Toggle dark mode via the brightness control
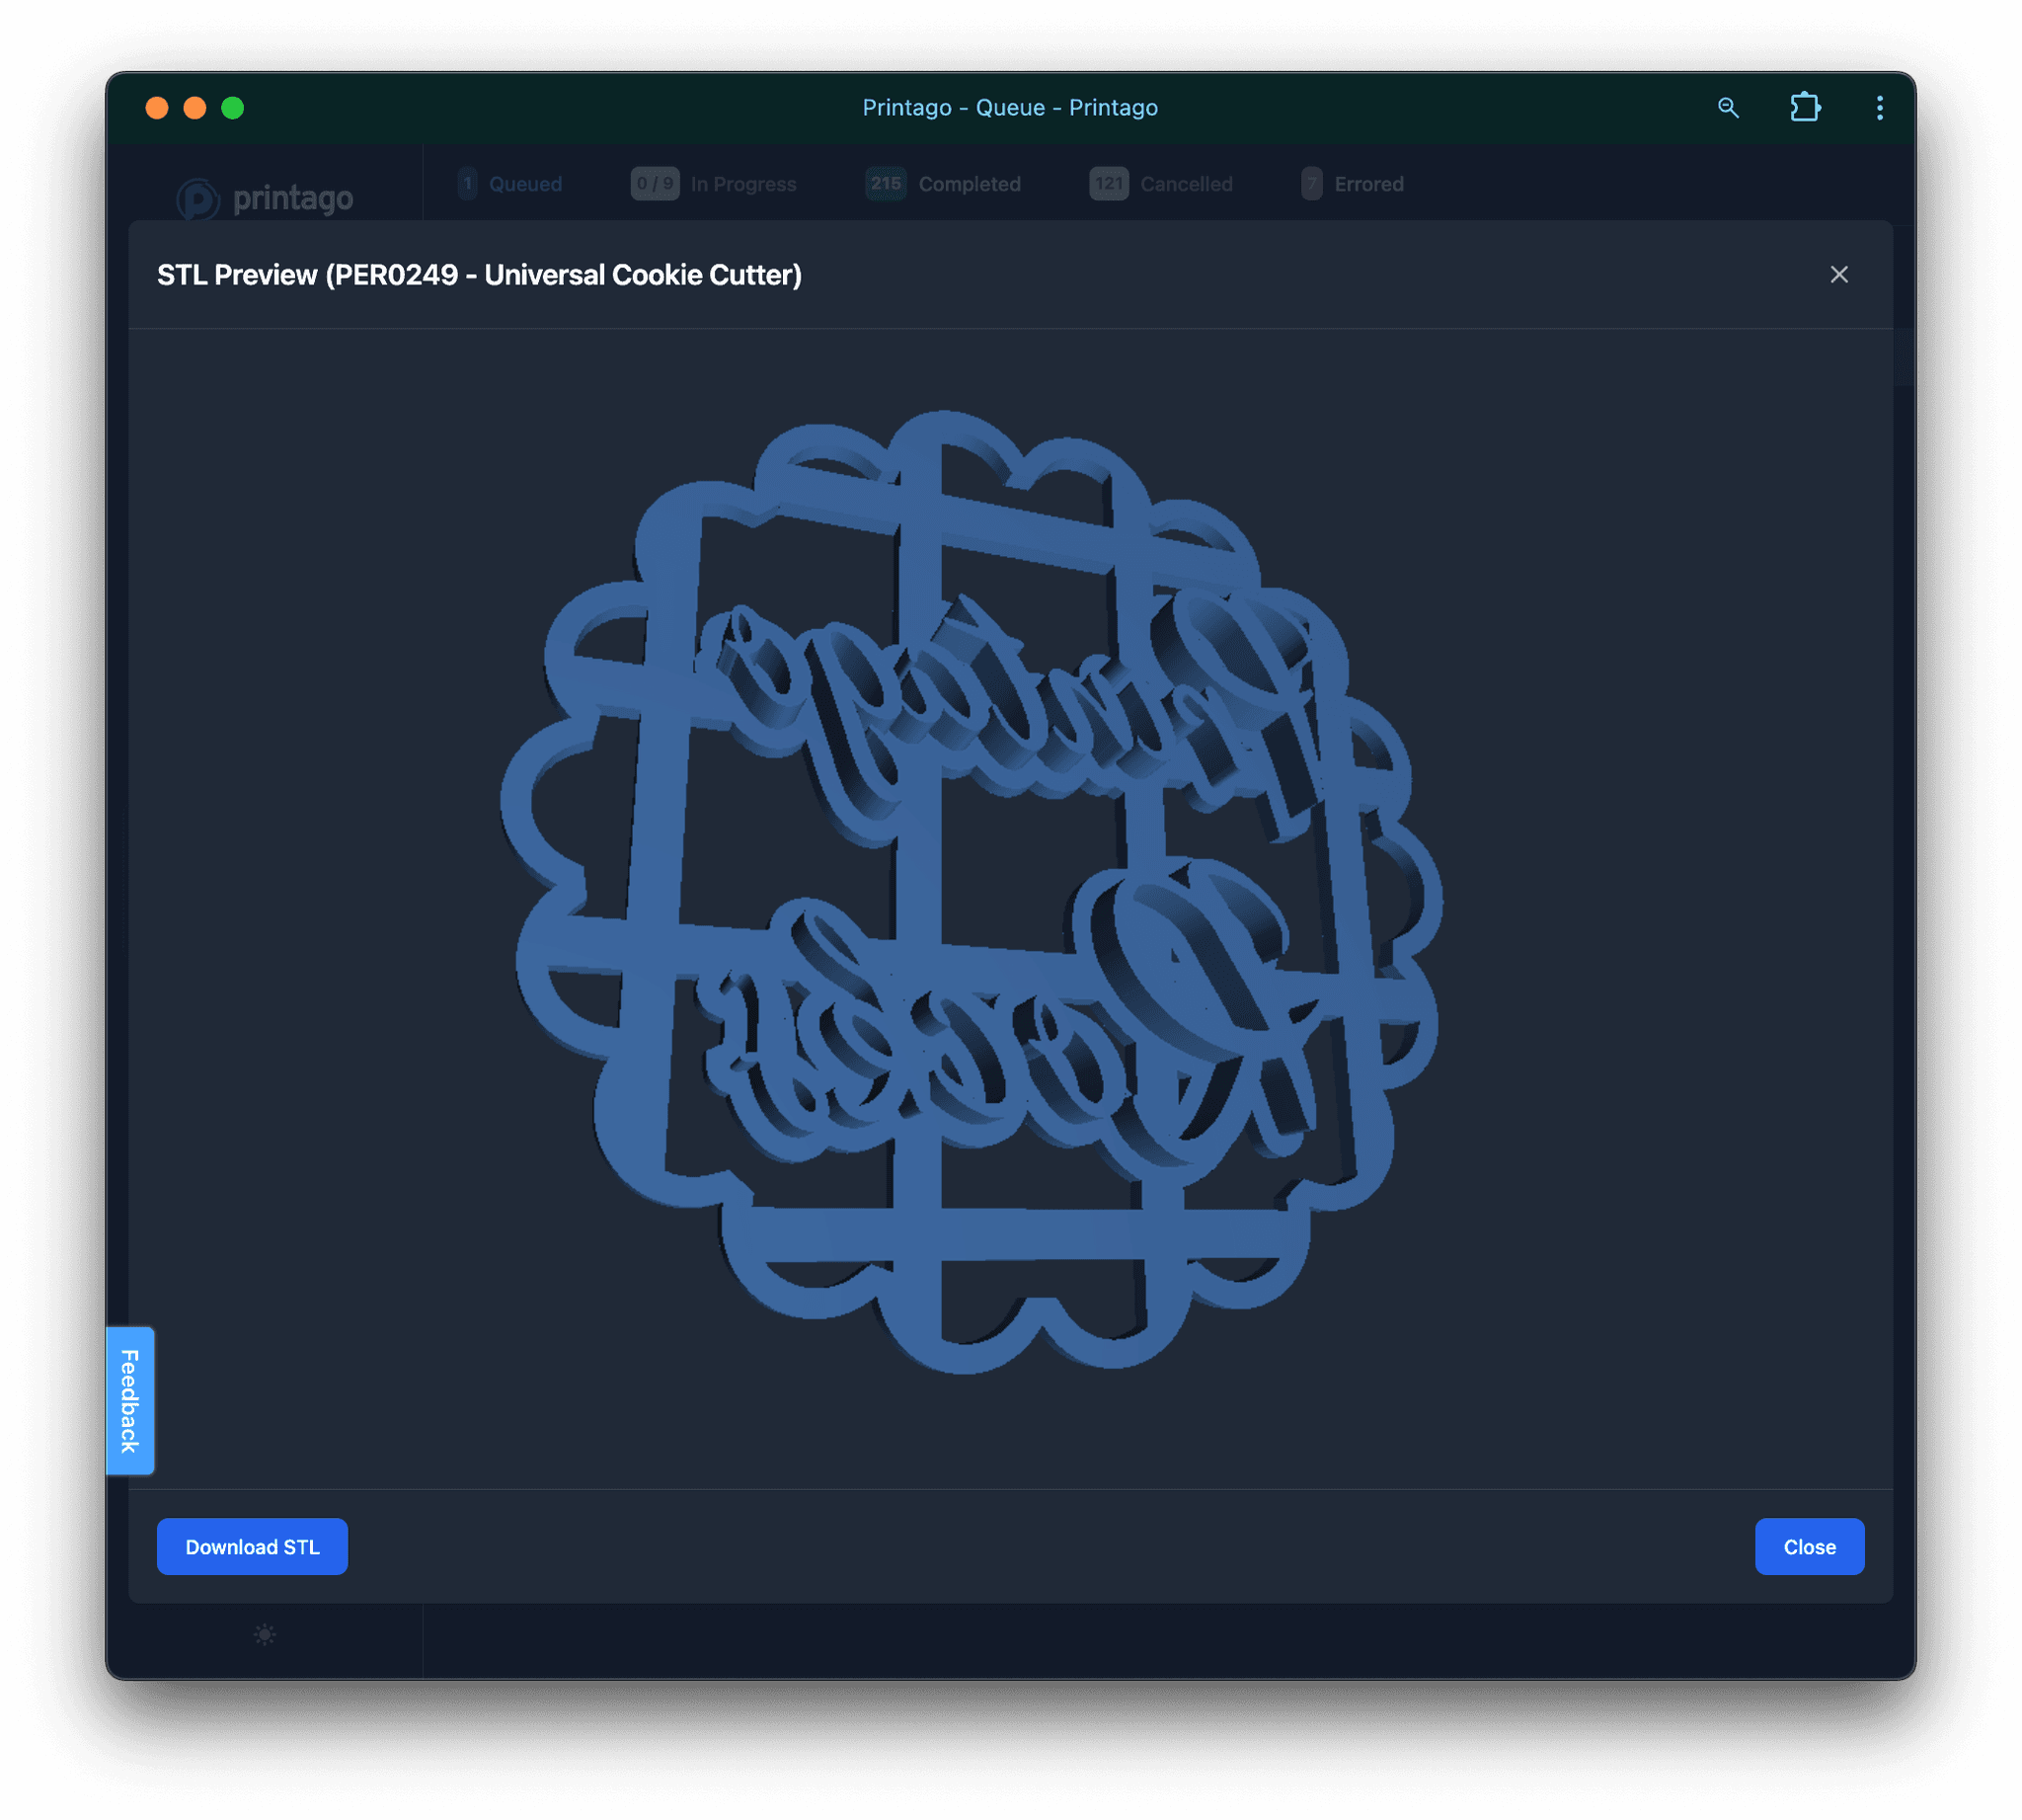The image size is (2022, 1820). click(x=264, y=1634)
